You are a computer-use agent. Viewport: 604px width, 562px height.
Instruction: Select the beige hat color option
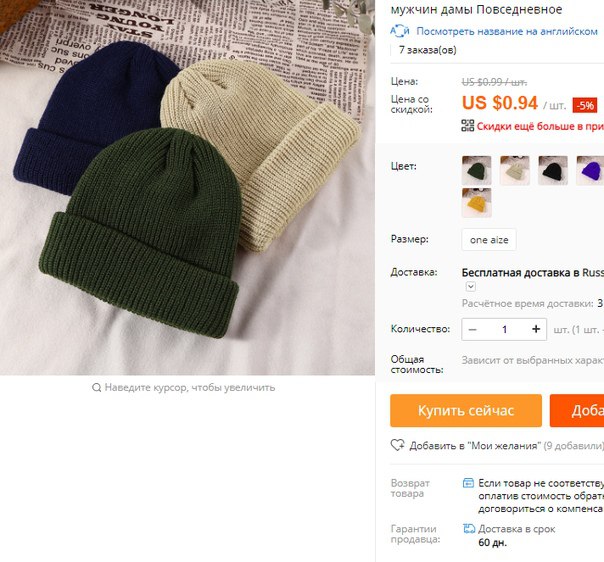pos(515,170)
